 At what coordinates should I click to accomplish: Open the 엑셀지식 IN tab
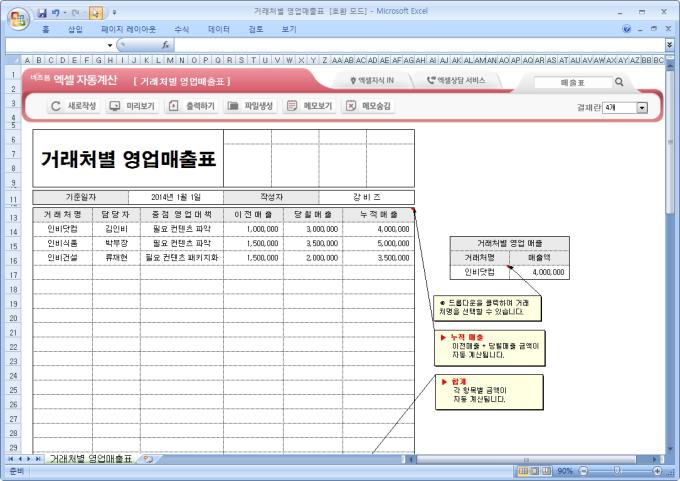coord(372,80)
